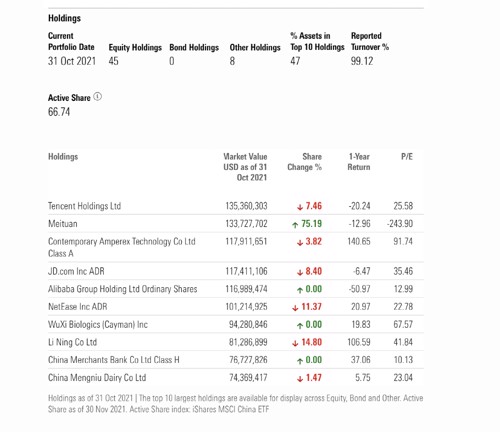This screenshot has width=500, height=432.
Task: Click the green up arrow for Alibaba Group
Action: 300,290
